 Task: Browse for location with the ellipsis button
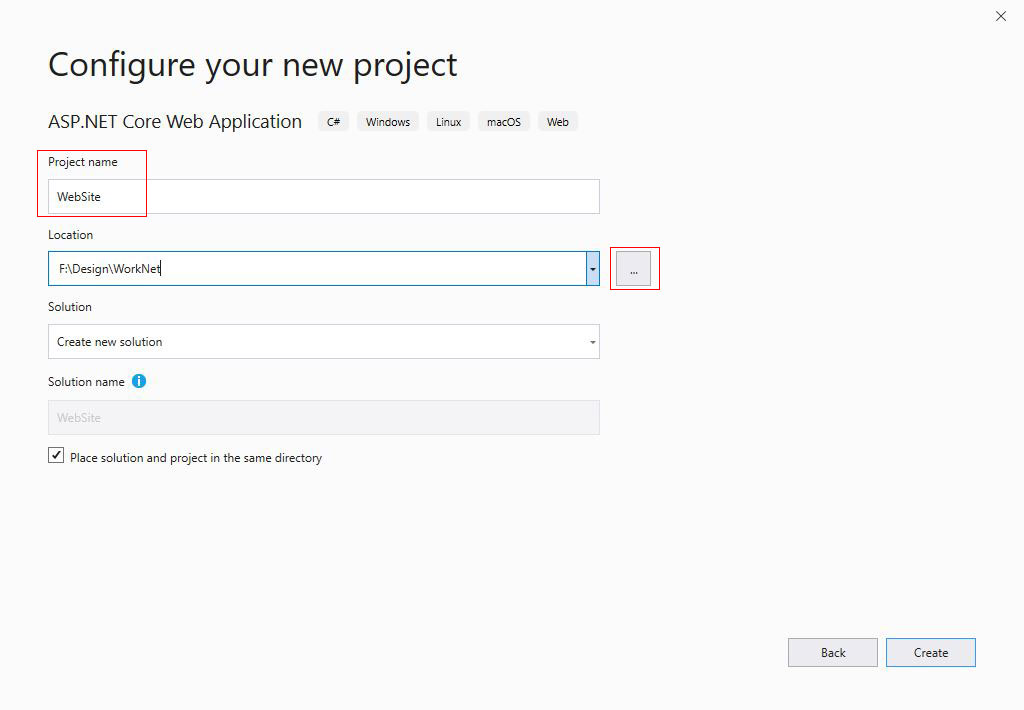point(633,268)
